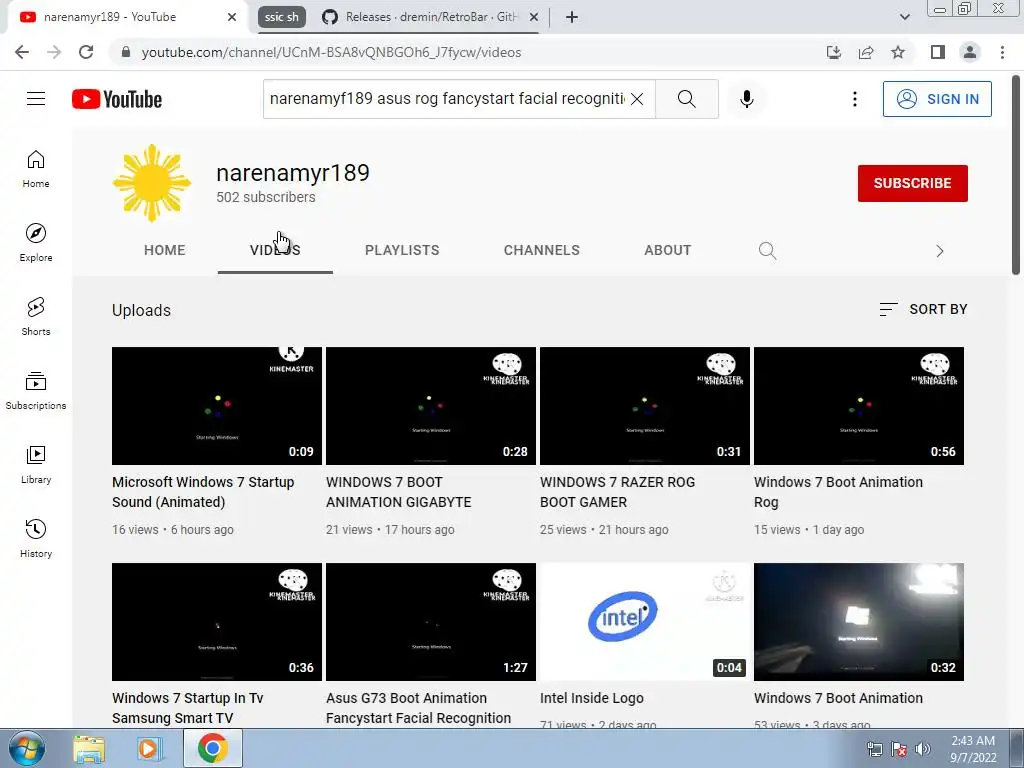The width and height of the screenshot is (1024, 768).
Task: Open Chrome profile avatar menu
Action: (970, 52)
